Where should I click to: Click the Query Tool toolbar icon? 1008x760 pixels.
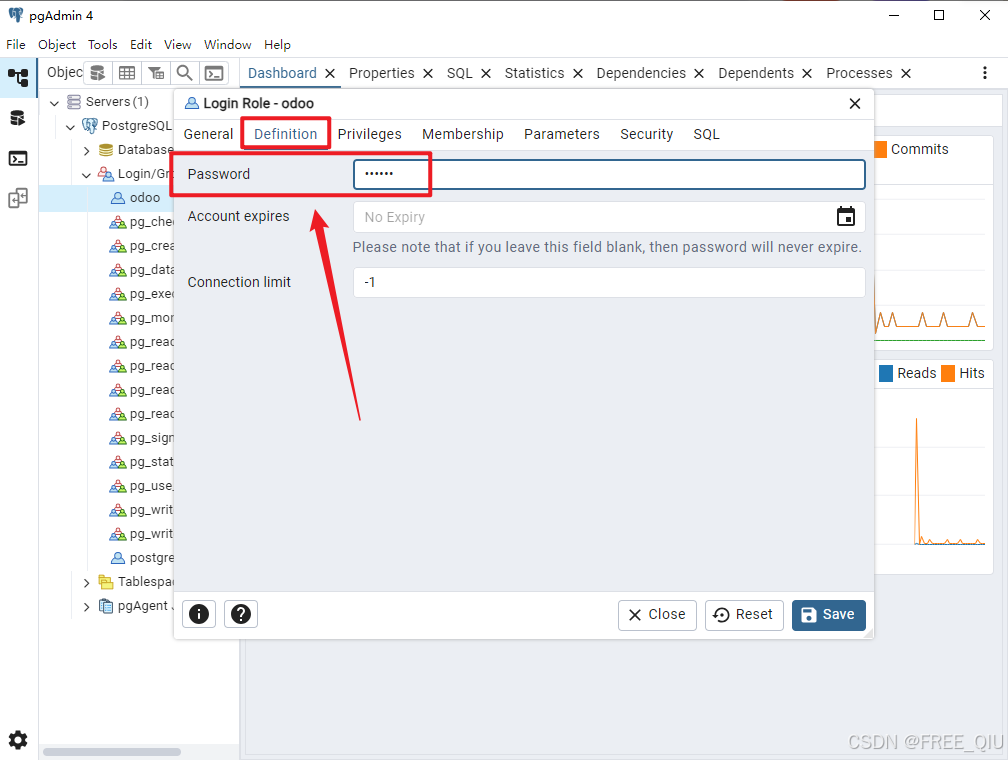click(x=97, y=73)
